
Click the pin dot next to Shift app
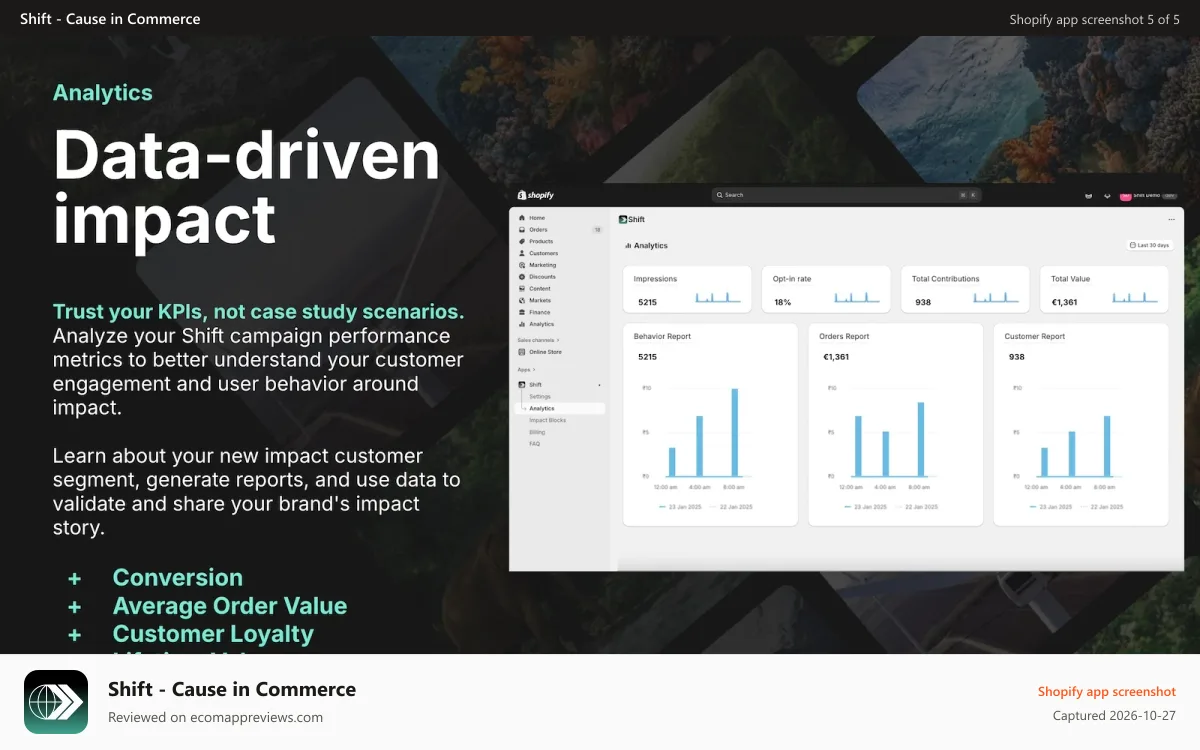click(600, 385)
